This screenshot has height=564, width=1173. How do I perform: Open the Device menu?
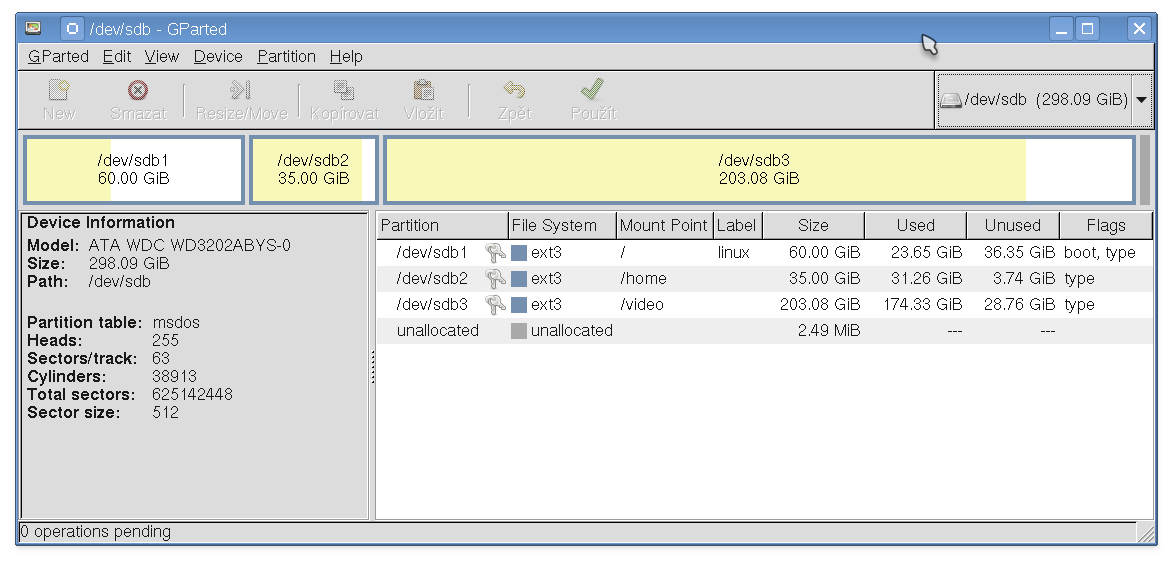(218, 57)
